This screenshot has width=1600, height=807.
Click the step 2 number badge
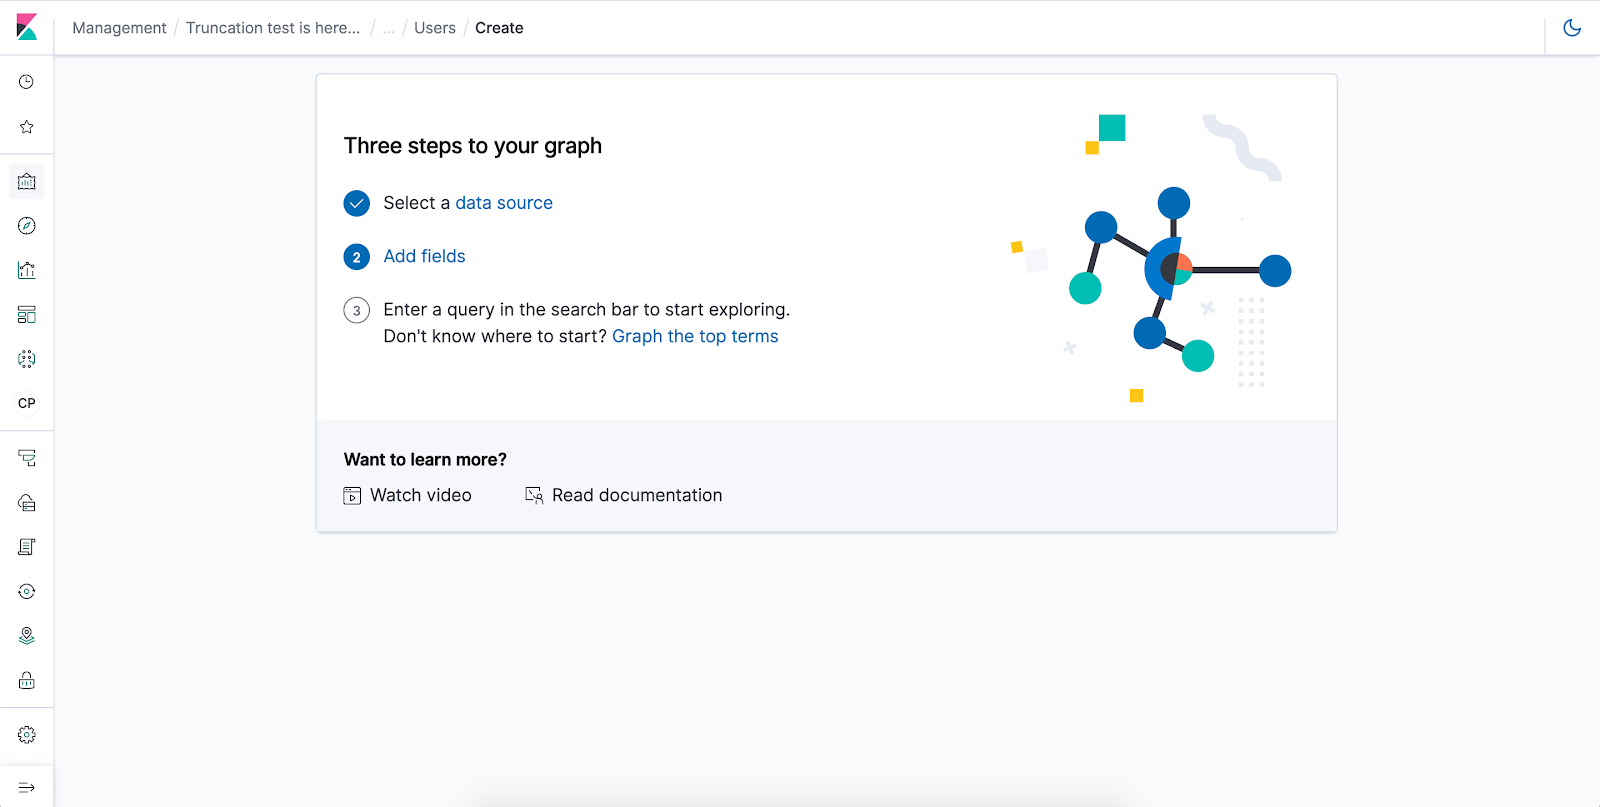(357, 257)
